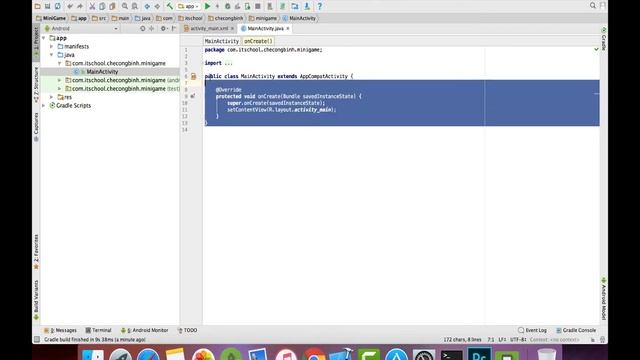Collapse all in the Project panel
The image size is (640, 360).
[152, 29]
